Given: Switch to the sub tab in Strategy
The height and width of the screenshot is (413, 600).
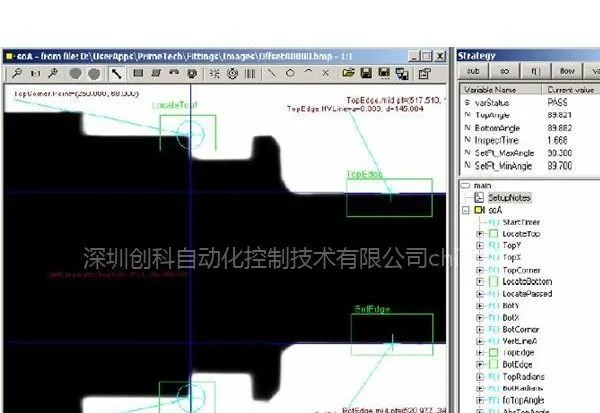Looking at the screenshot, I should pyautogui.click(x=473, y=71).
